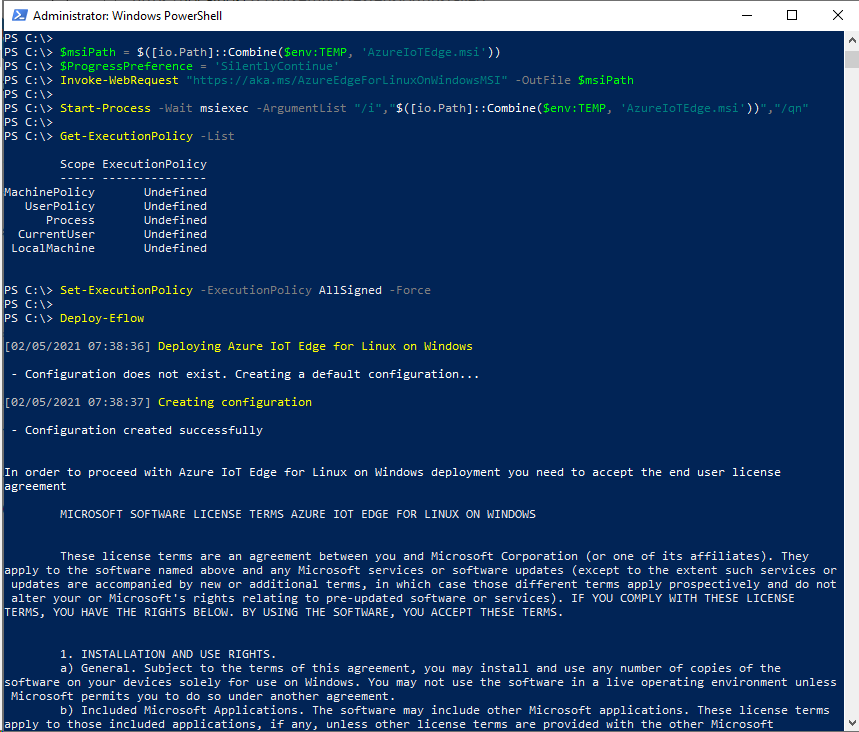This screenshot has height=732, width=859.
Task: Click the Start-Process command text
Action: tap(105, 108)
